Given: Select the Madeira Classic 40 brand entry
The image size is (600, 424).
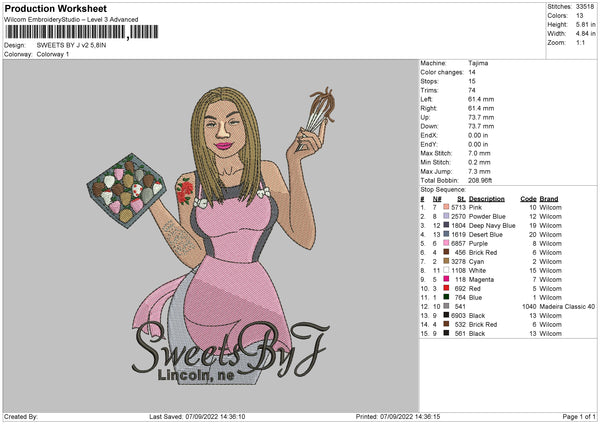Looking at the screenshot, I should point(567,307).
